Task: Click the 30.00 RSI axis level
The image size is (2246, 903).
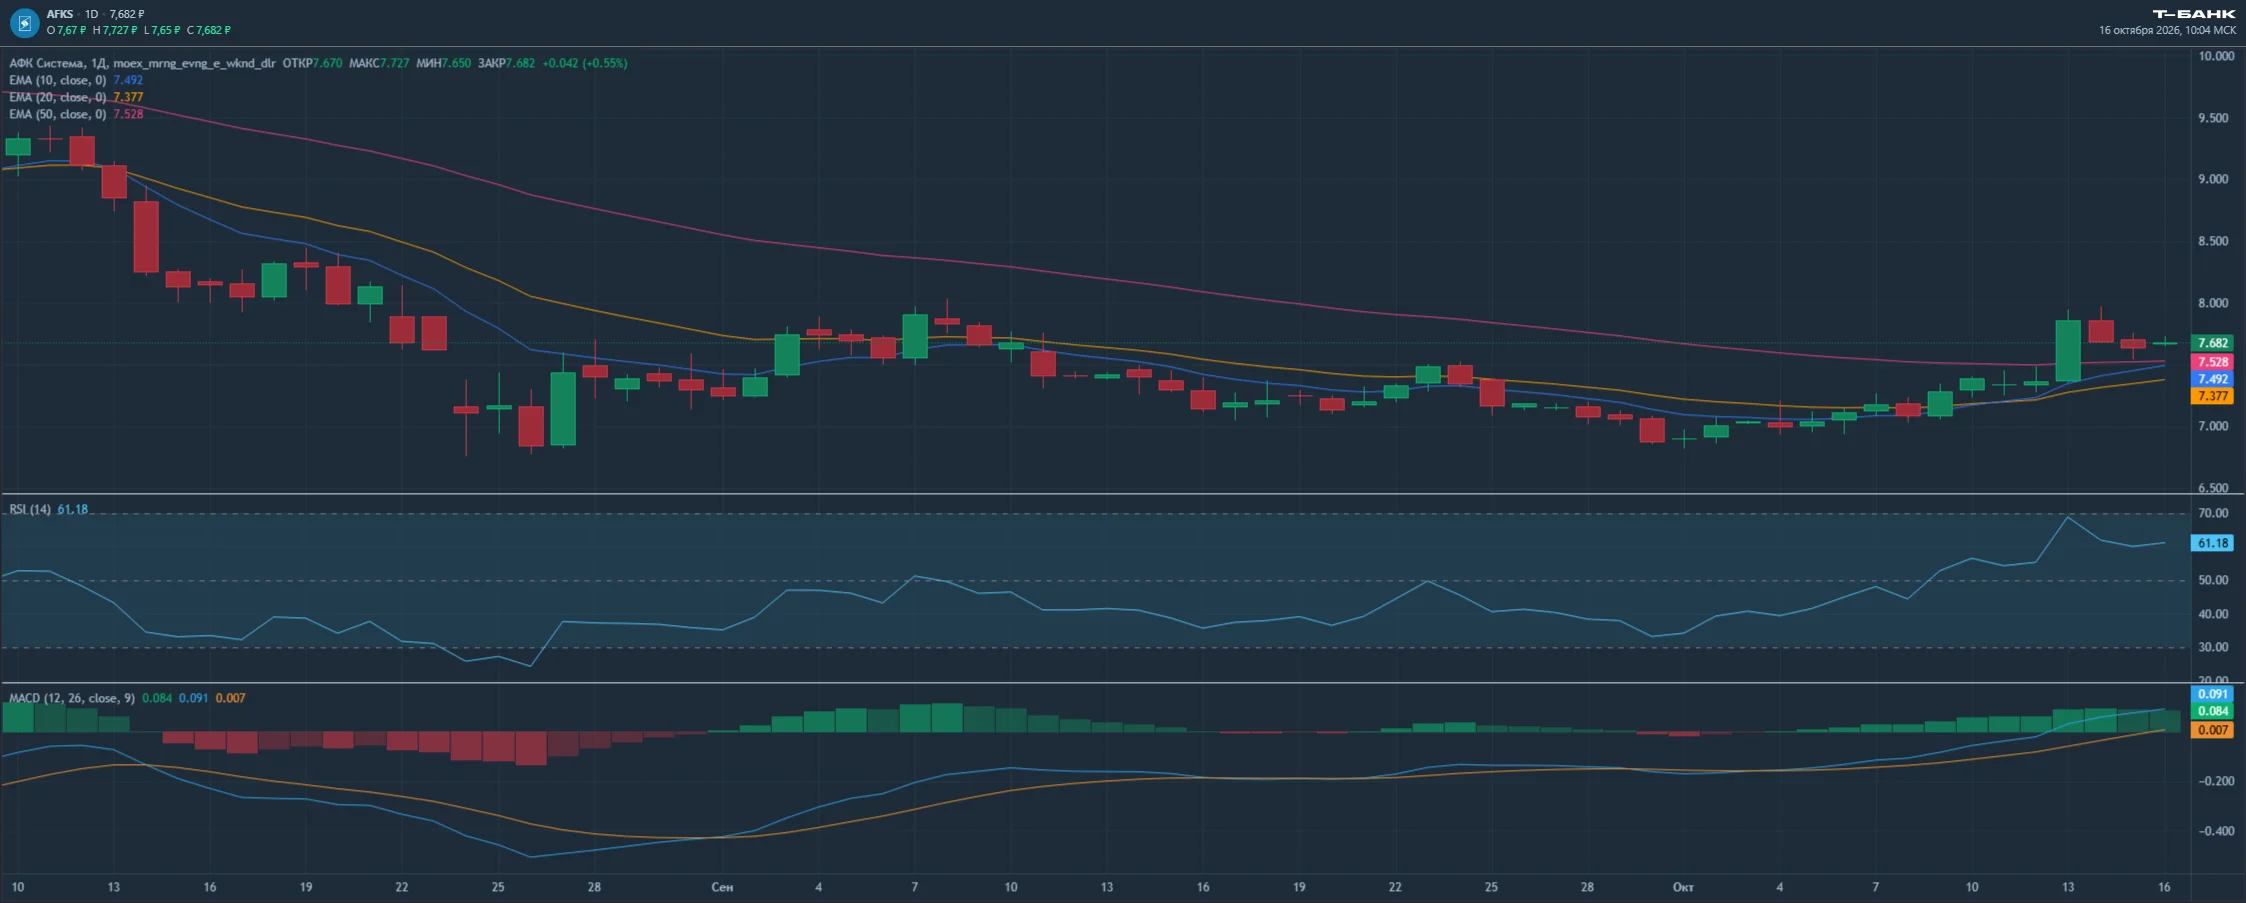Action: pos(2213,647)
